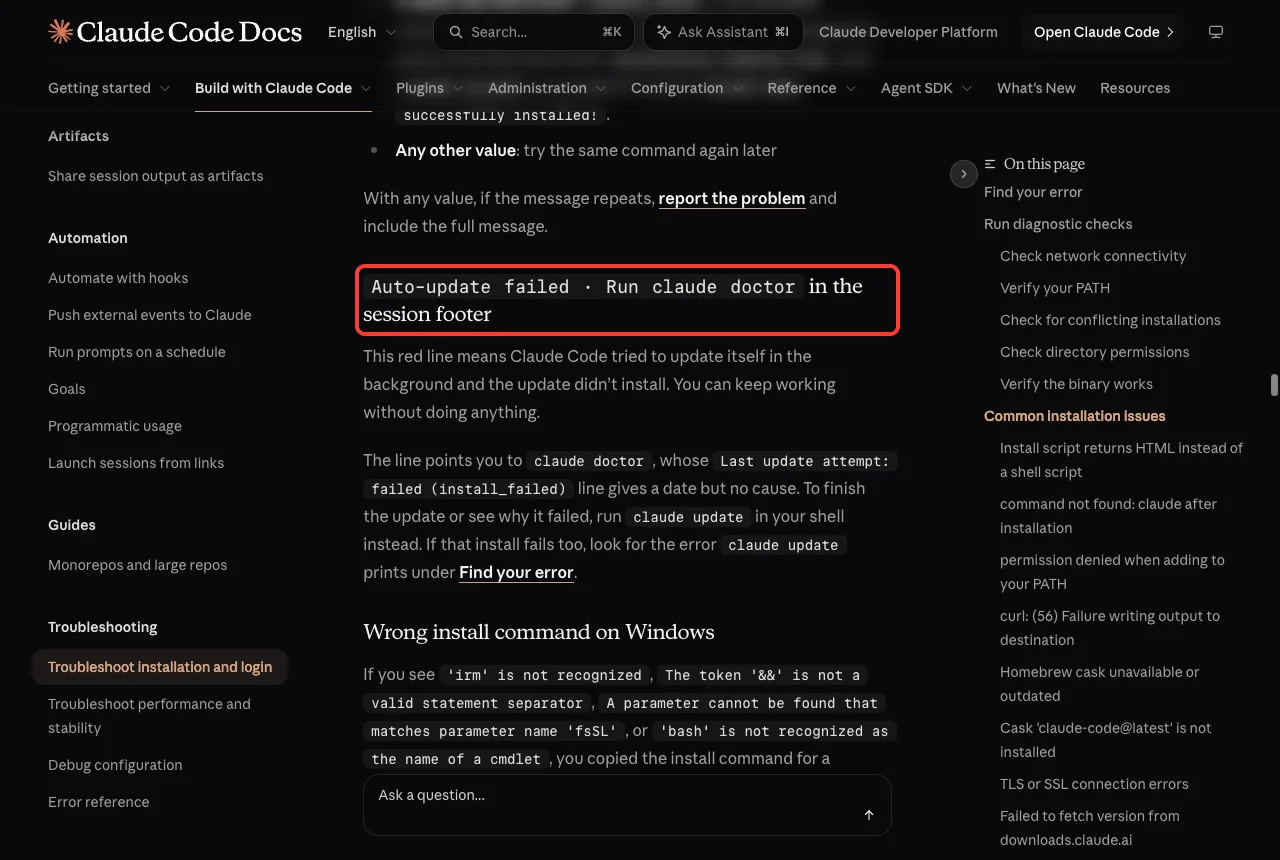
Task: Expand the Plugins menu
Action: pos(430,88)
